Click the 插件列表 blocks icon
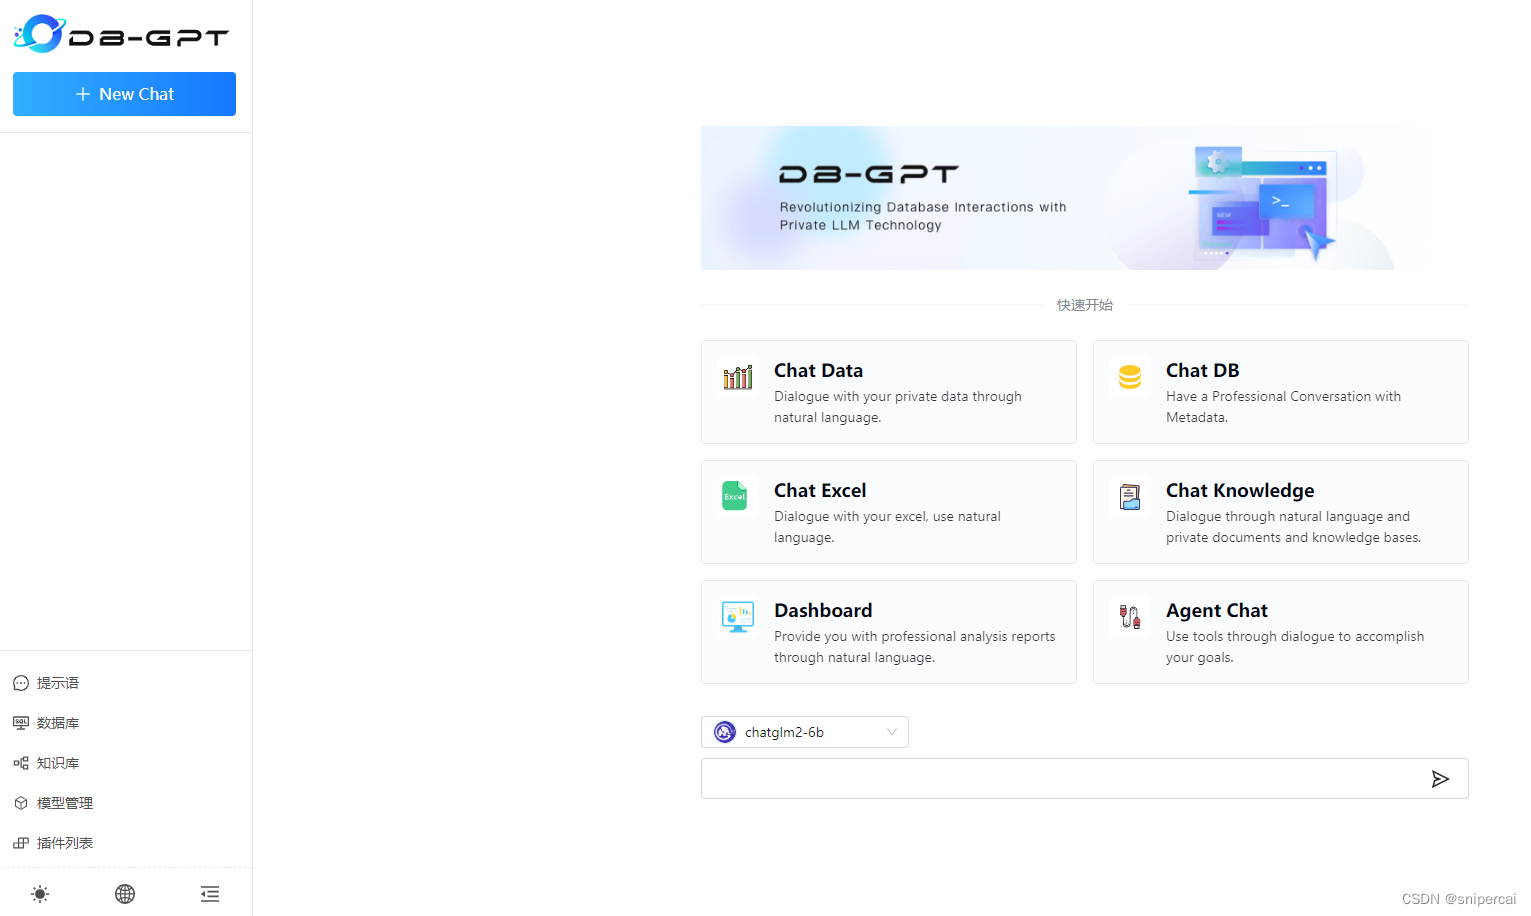This screenshot has height=916, width=1531. 21,843
